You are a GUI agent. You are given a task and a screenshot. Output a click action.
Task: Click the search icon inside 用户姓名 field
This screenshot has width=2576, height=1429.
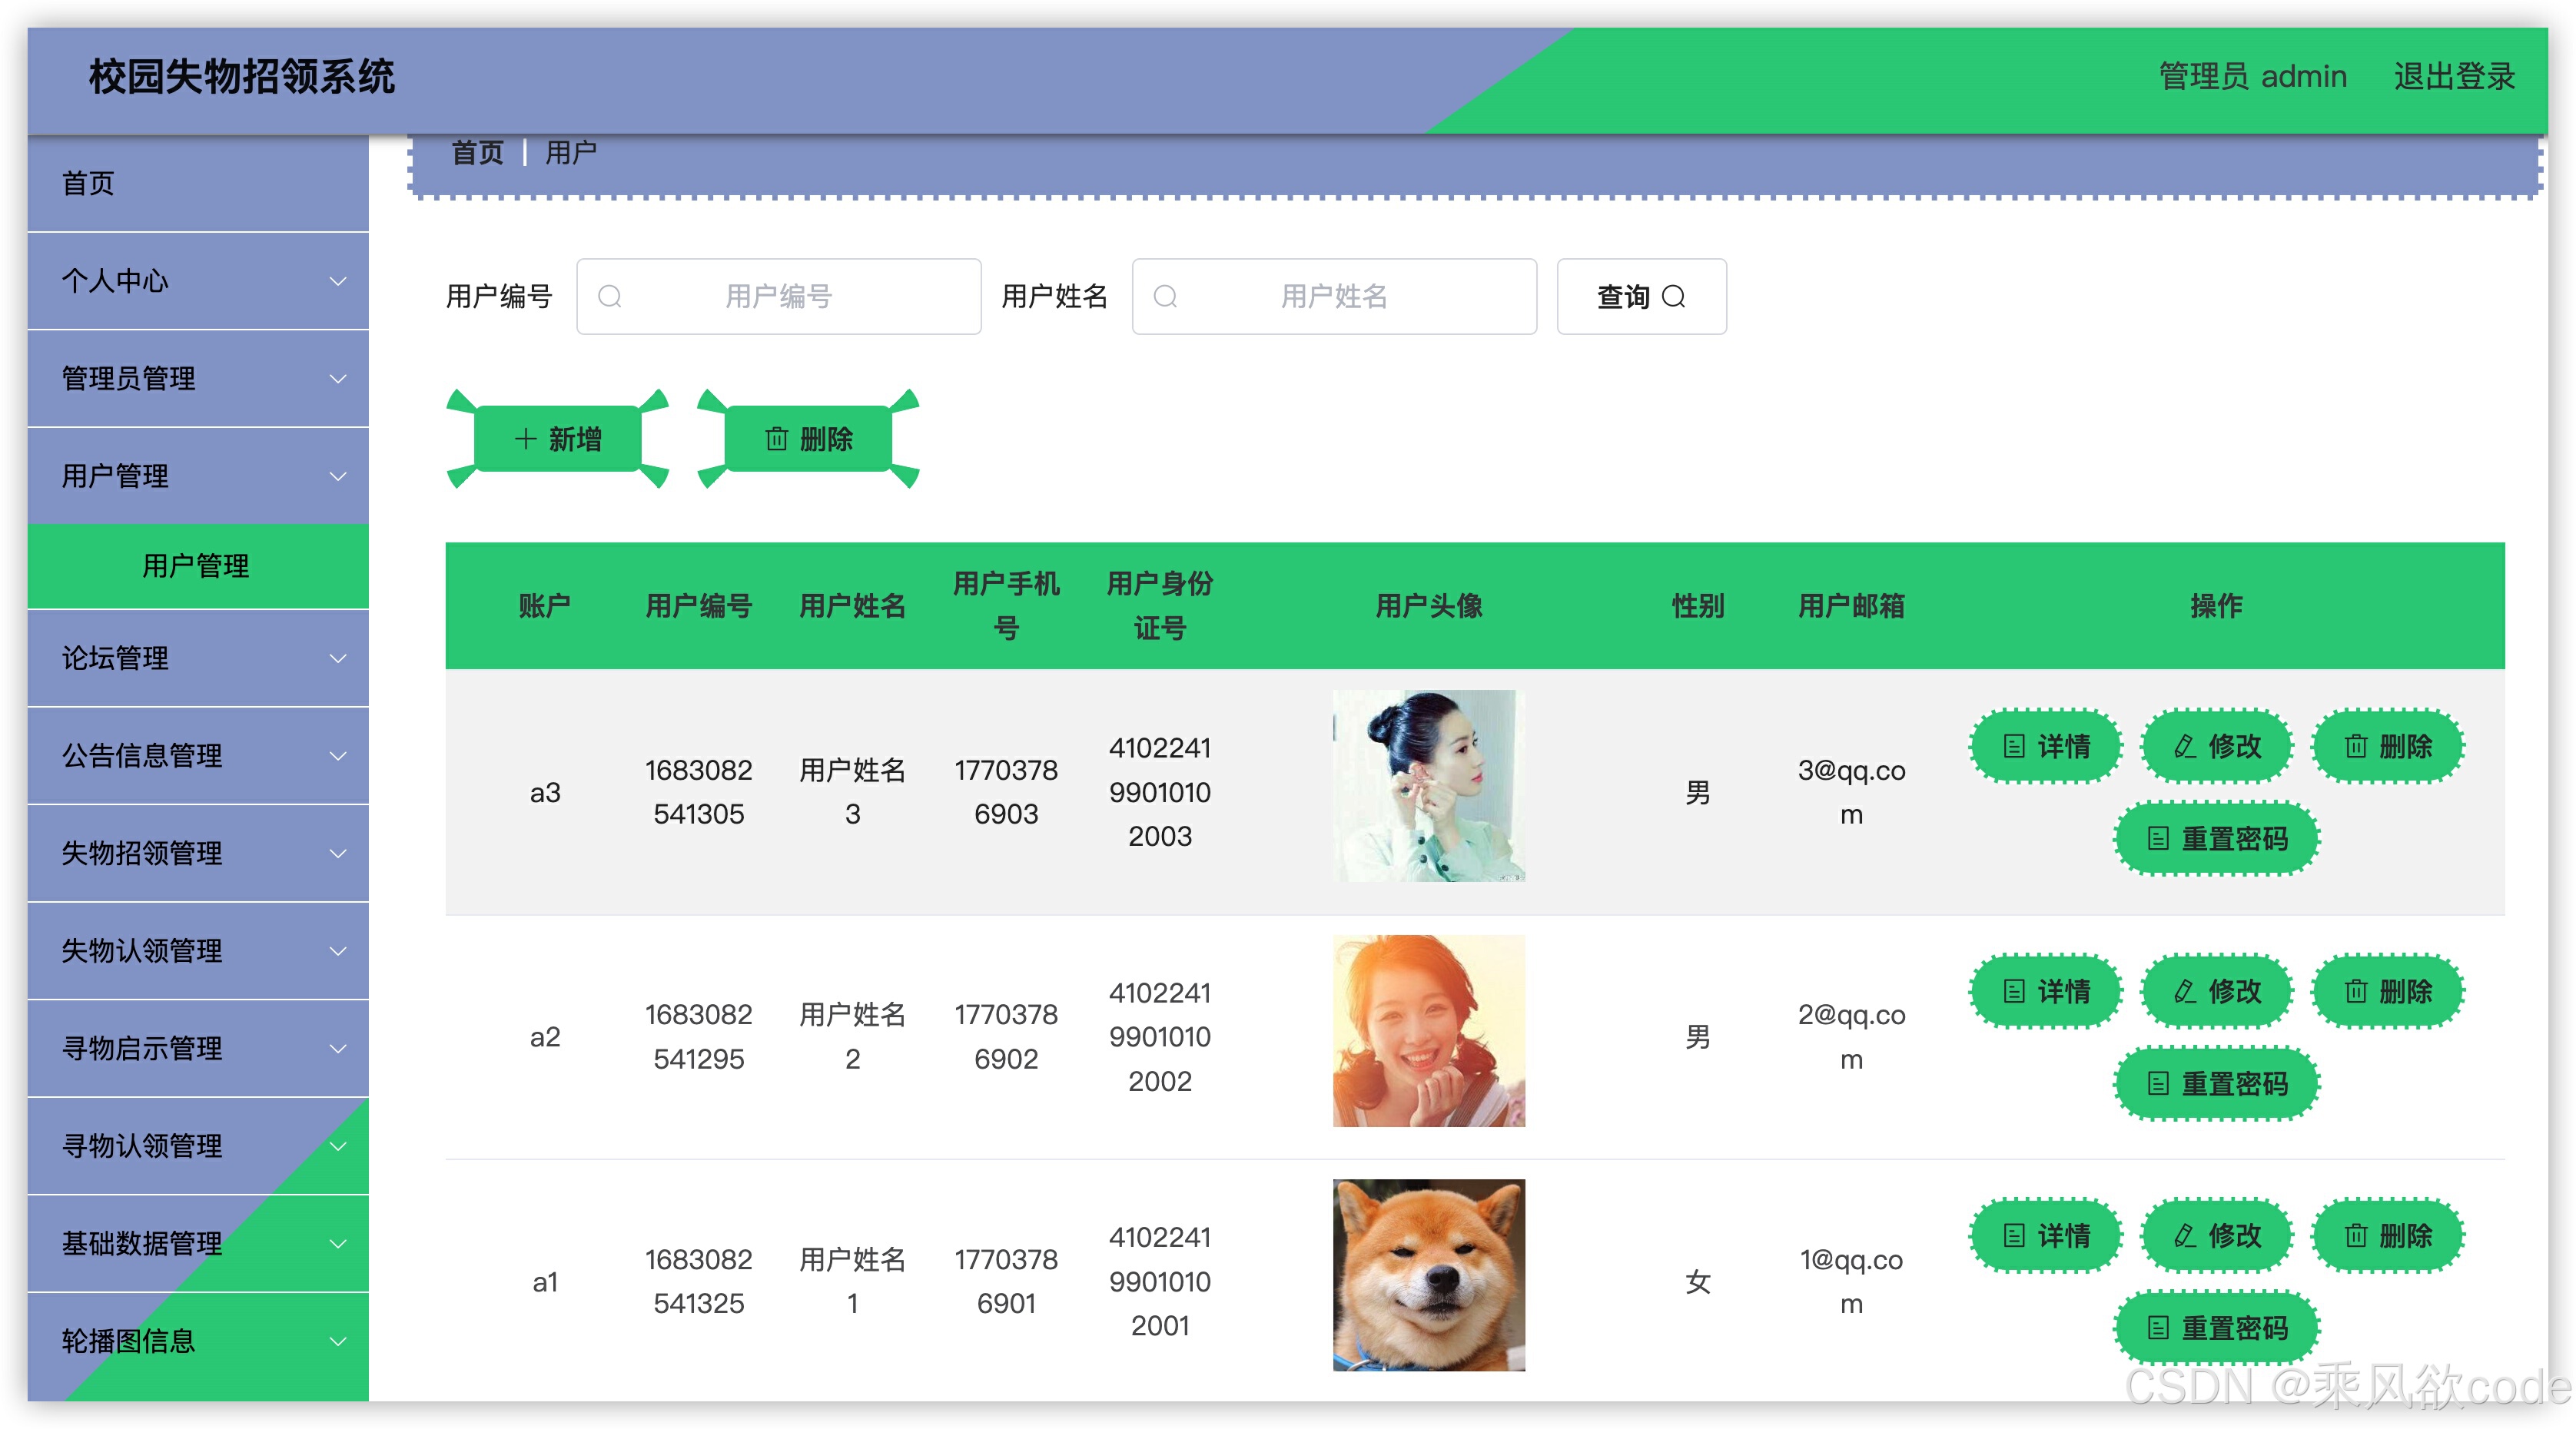pos(1166,296)
